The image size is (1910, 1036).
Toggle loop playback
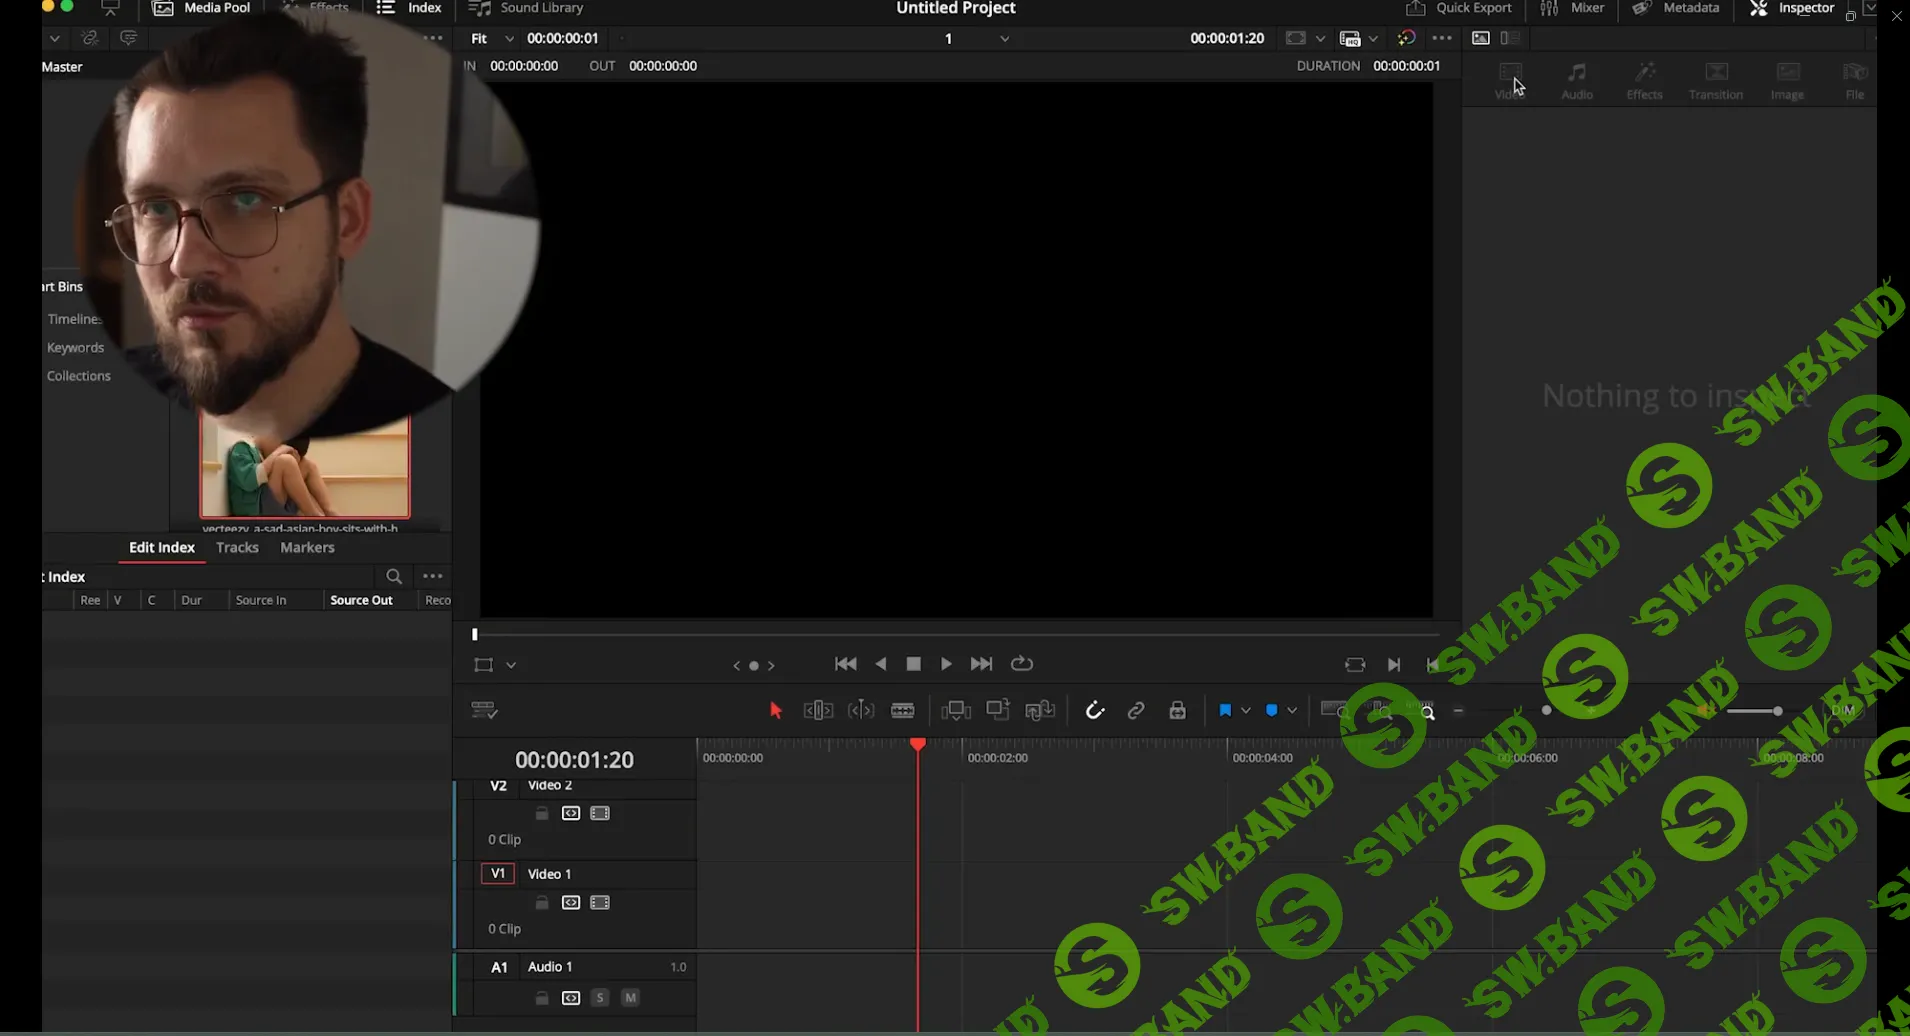coord(1022,664)
